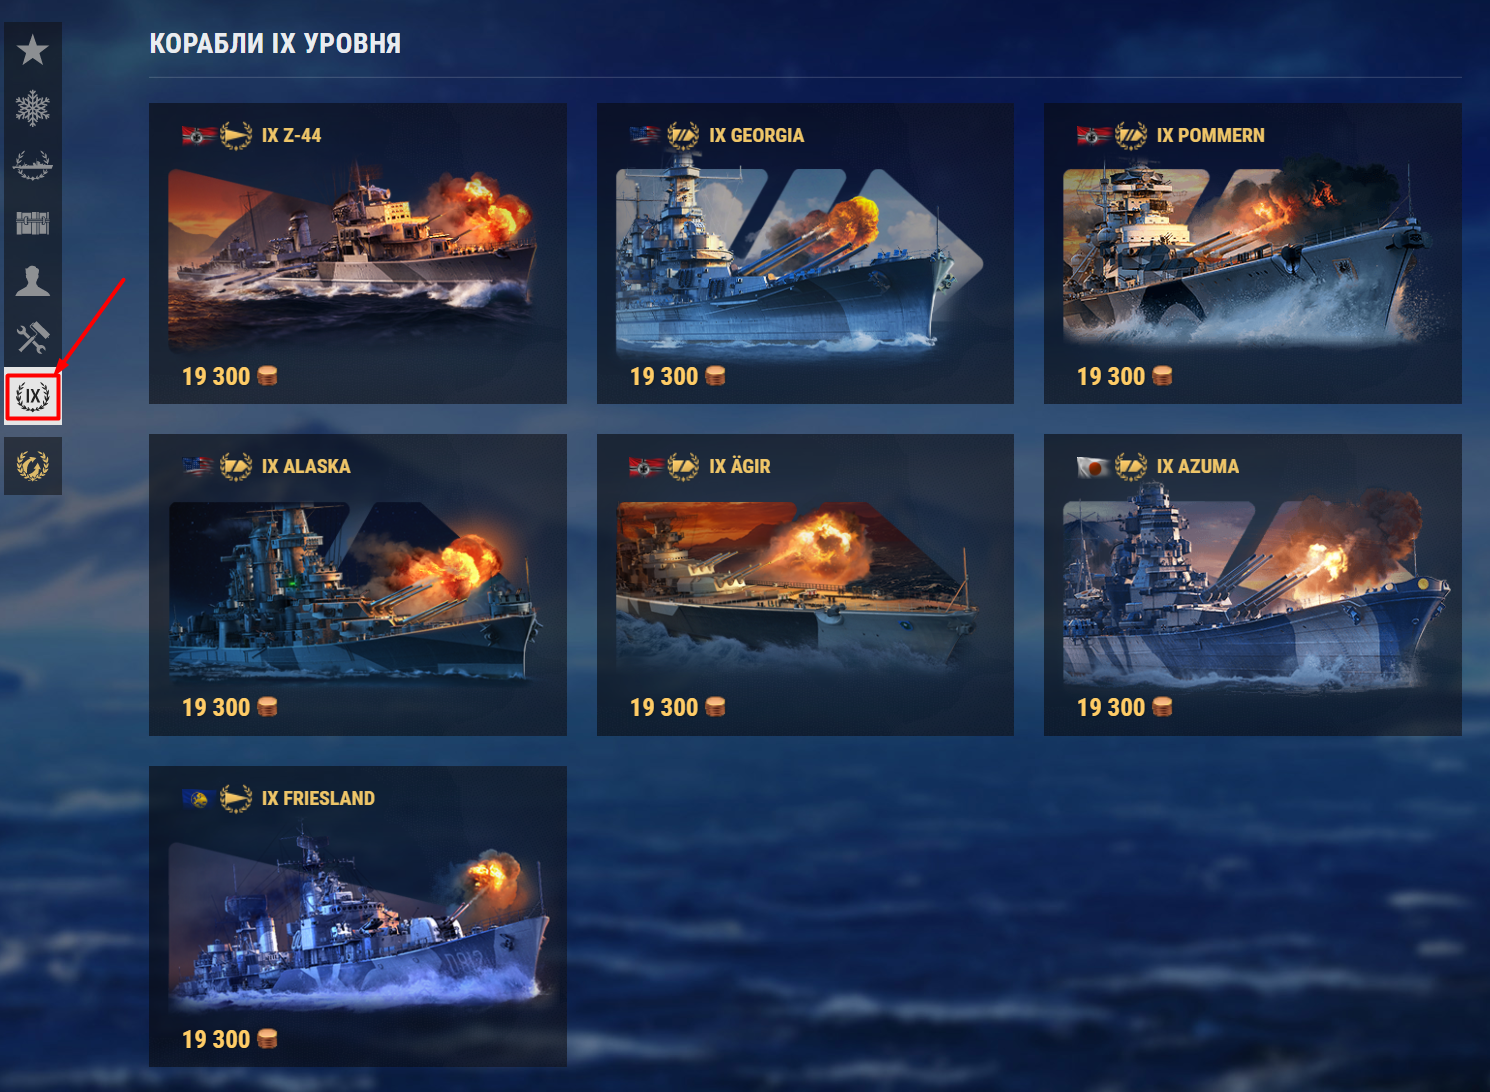Screen dimensions: 1490x1092
Task: Open the commander silhouette category icon
Action: tap(33, 281)
